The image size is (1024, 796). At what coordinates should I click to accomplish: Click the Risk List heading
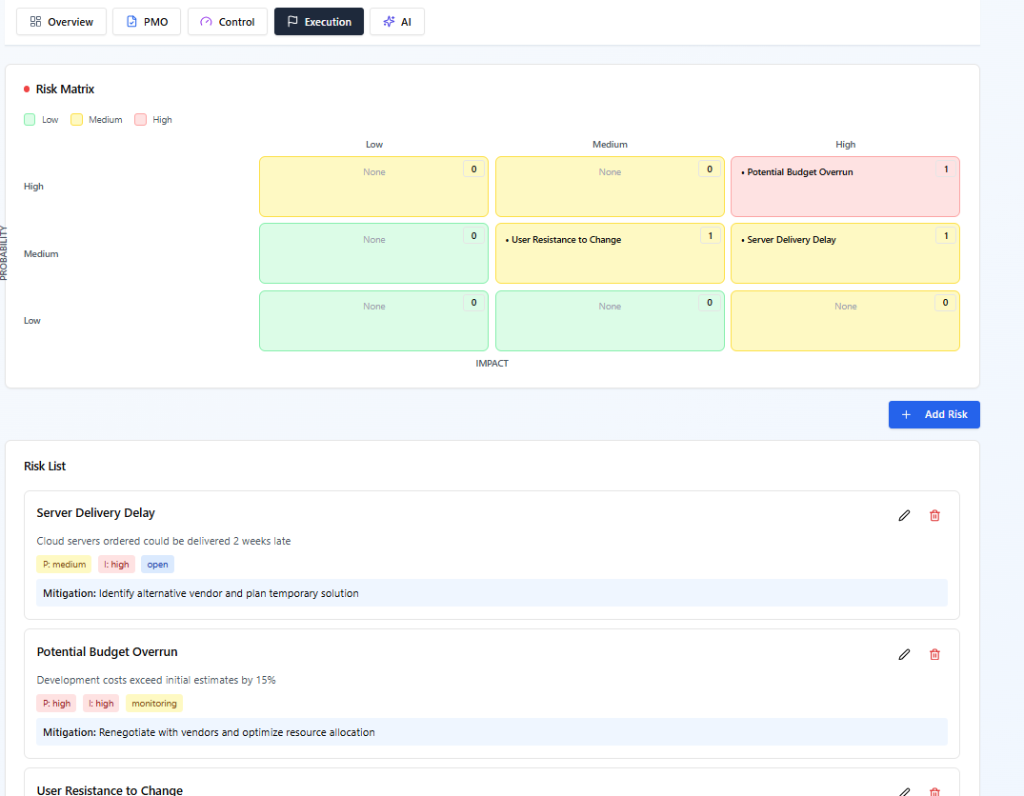click(x=44, y=466)
